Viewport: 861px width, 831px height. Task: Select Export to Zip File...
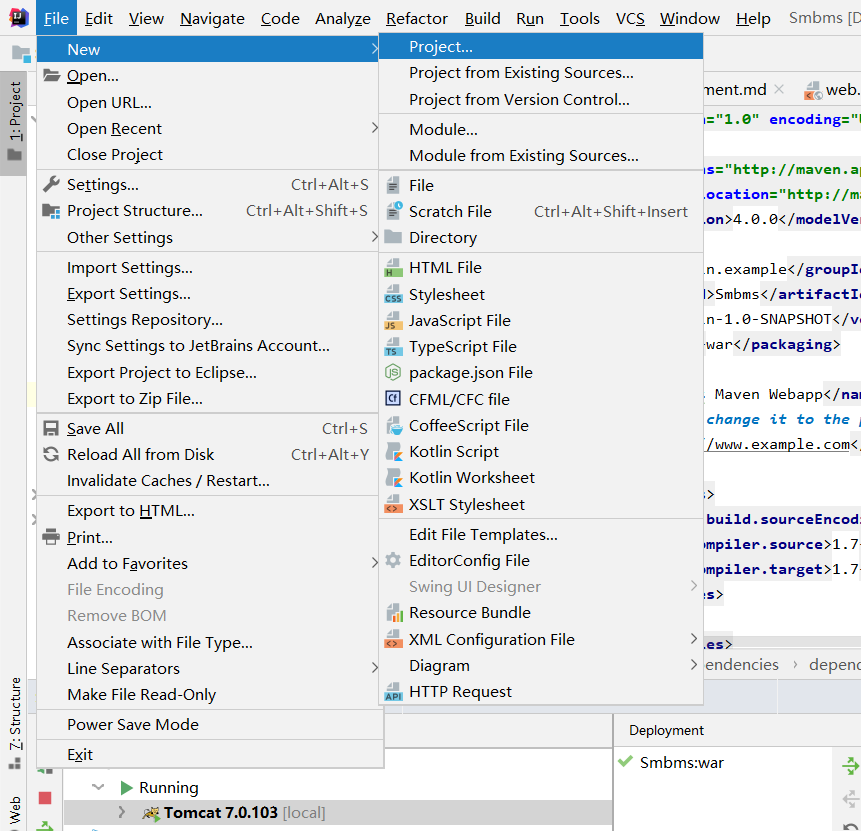(210, 399)
